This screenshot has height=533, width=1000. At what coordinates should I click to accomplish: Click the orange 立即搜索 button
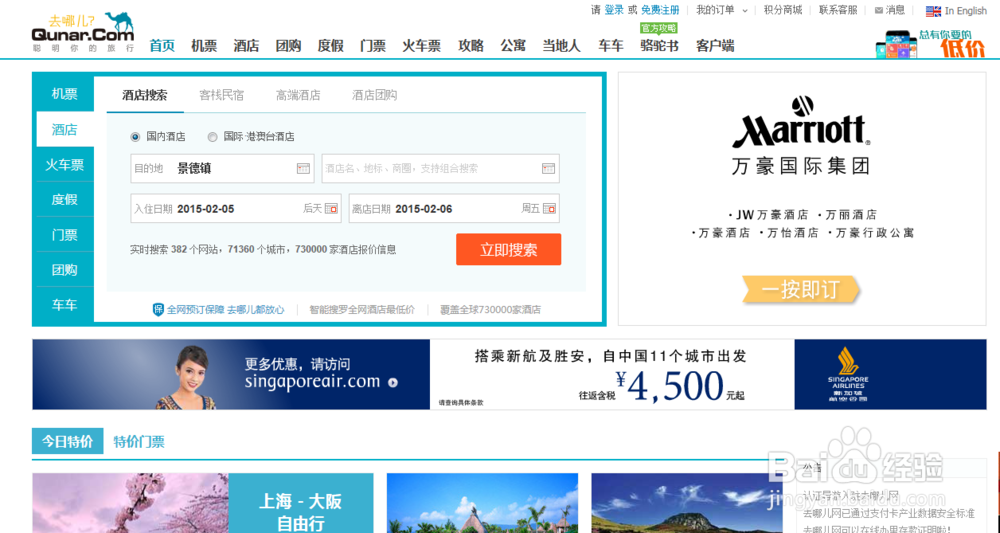pos(508,249)
